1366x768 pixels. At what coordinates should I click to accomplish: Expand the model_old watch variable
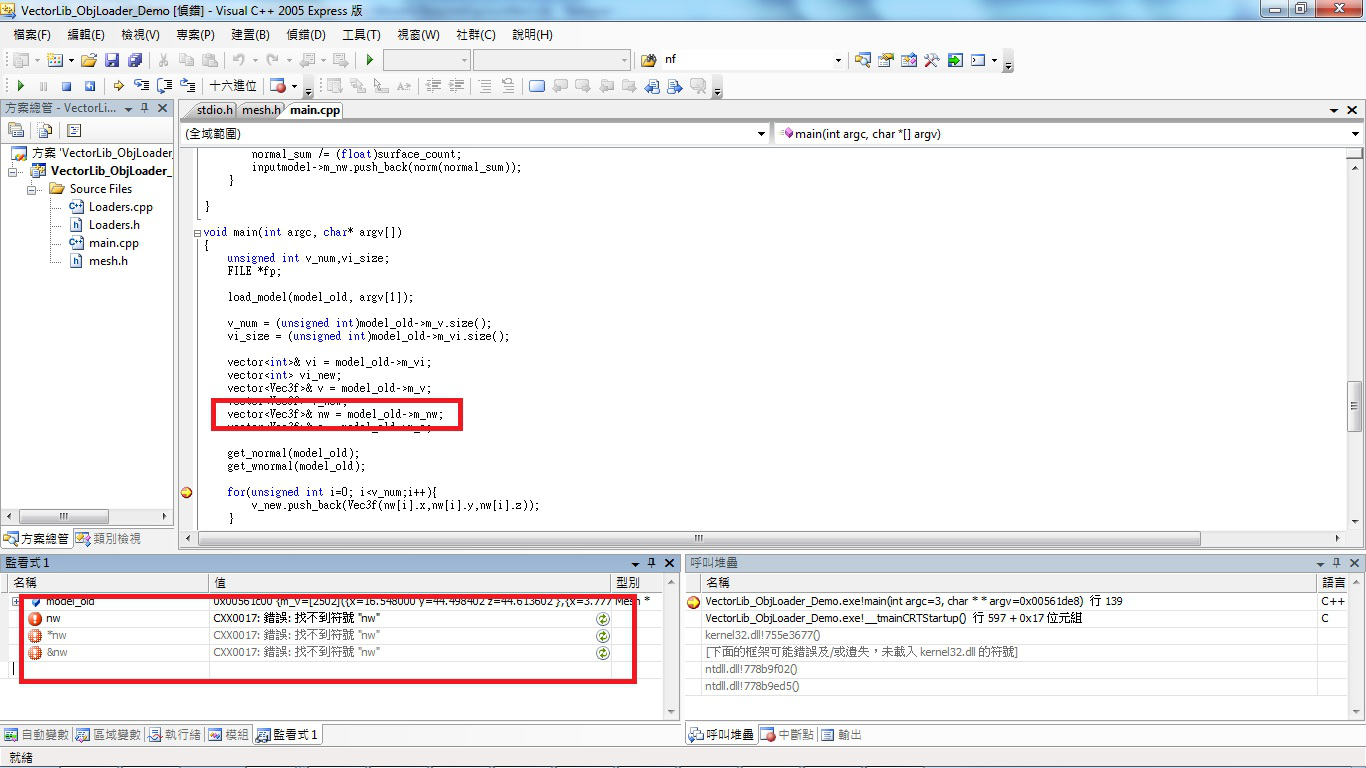[x=16, y=601]
